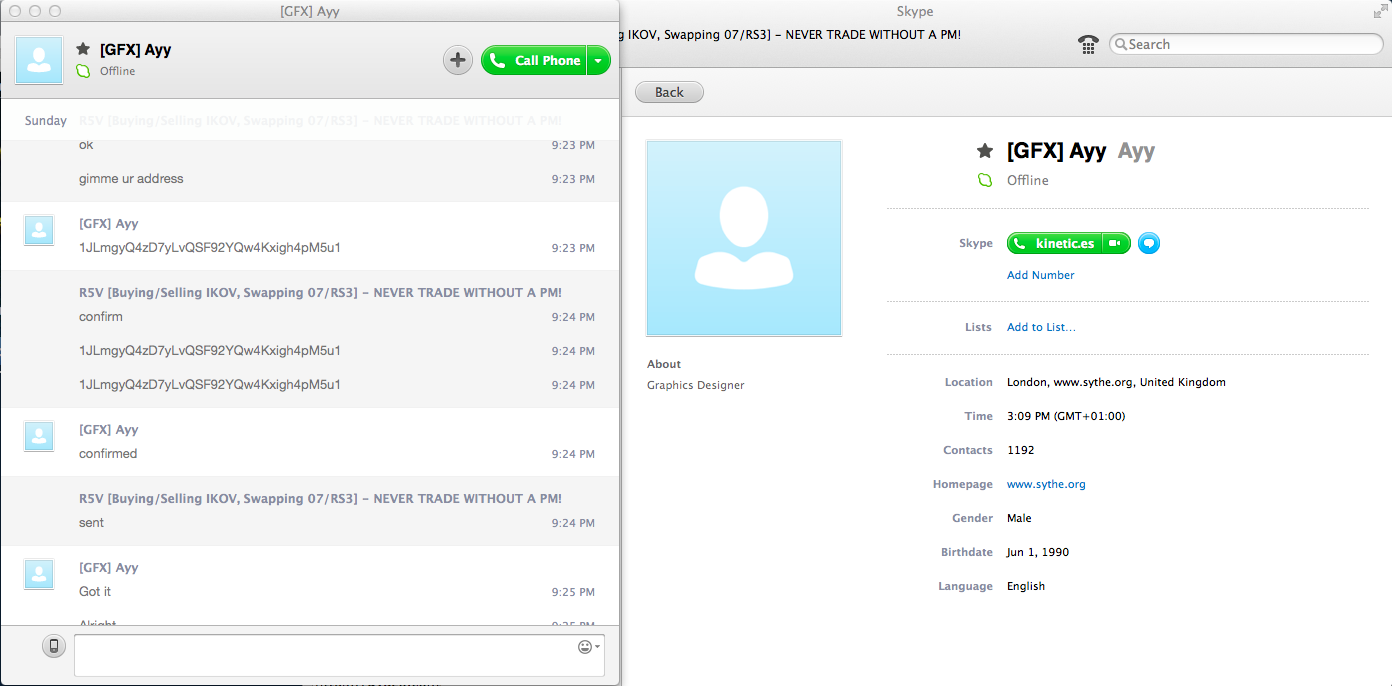Send instant message via blue chat bubble
Screen dimensions: 1392x686
click(x=1149, y=243)
